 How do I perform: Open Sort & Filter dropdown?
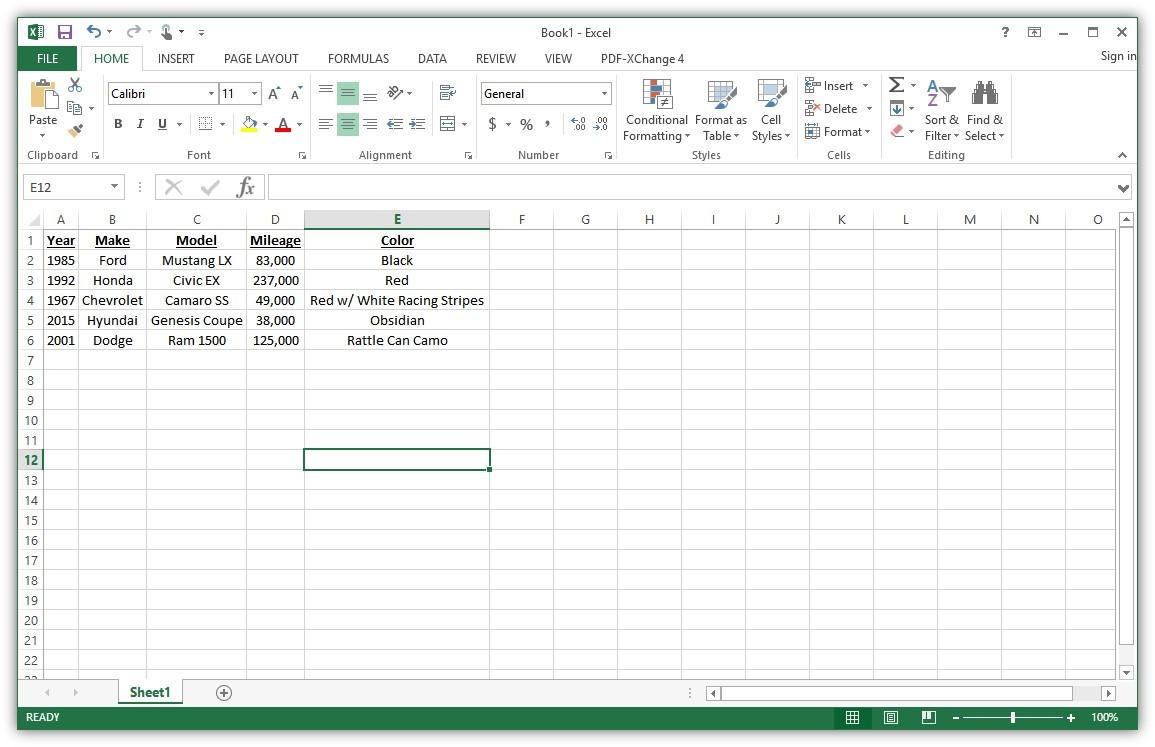click(941, 111)
